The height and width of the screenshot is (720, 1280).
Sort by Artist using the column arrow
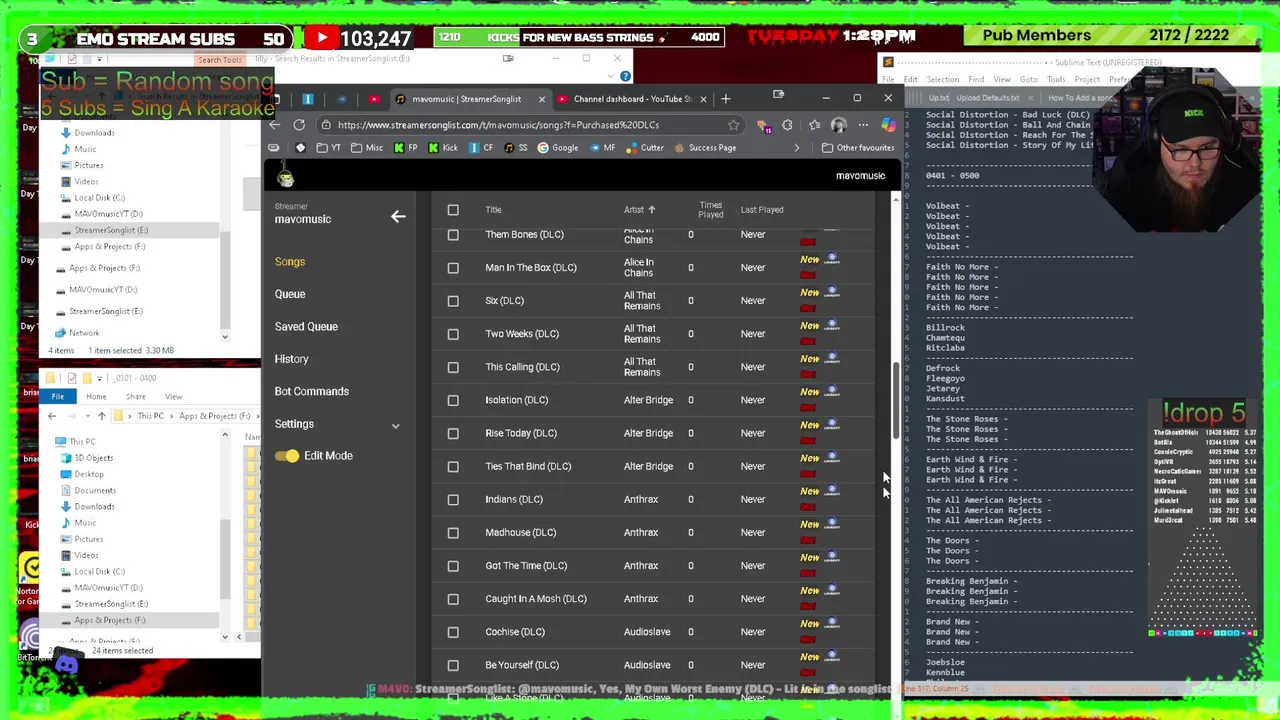pyautogui.click(x=651, y=210)
